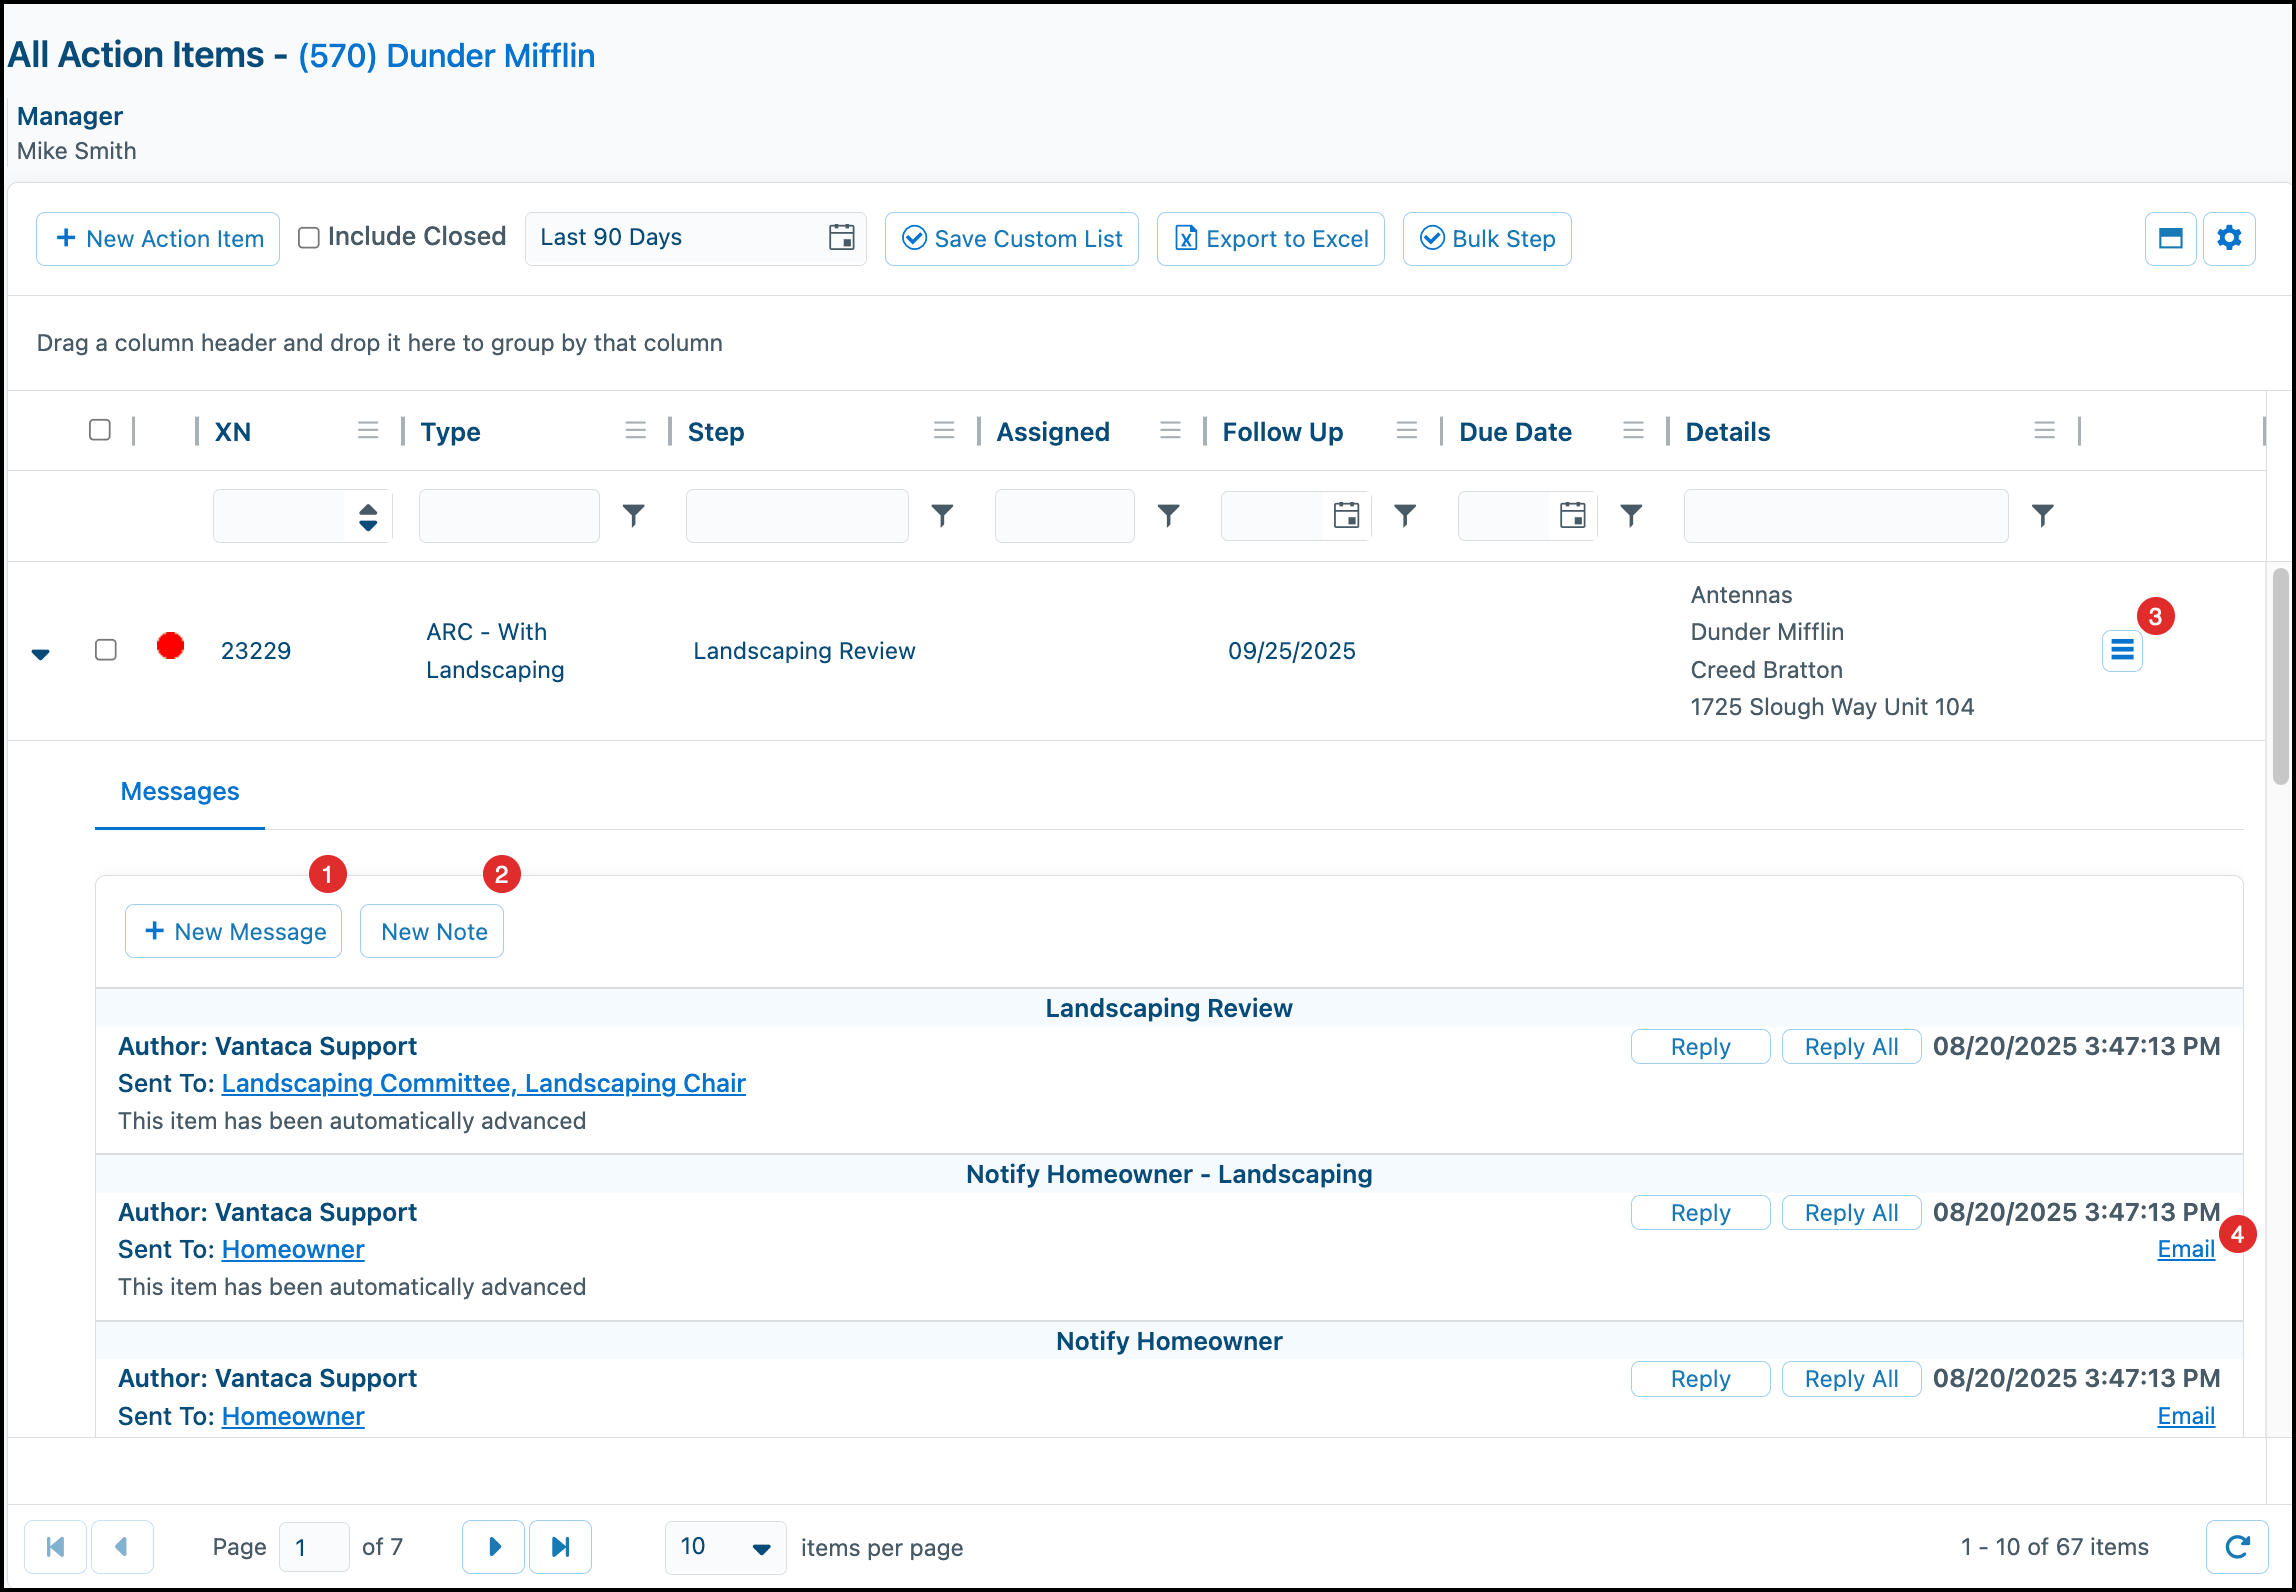Click the Landscaping Review step cell
The width and height of the screenshot is (2296, 1592).
(x=804, y=651)
